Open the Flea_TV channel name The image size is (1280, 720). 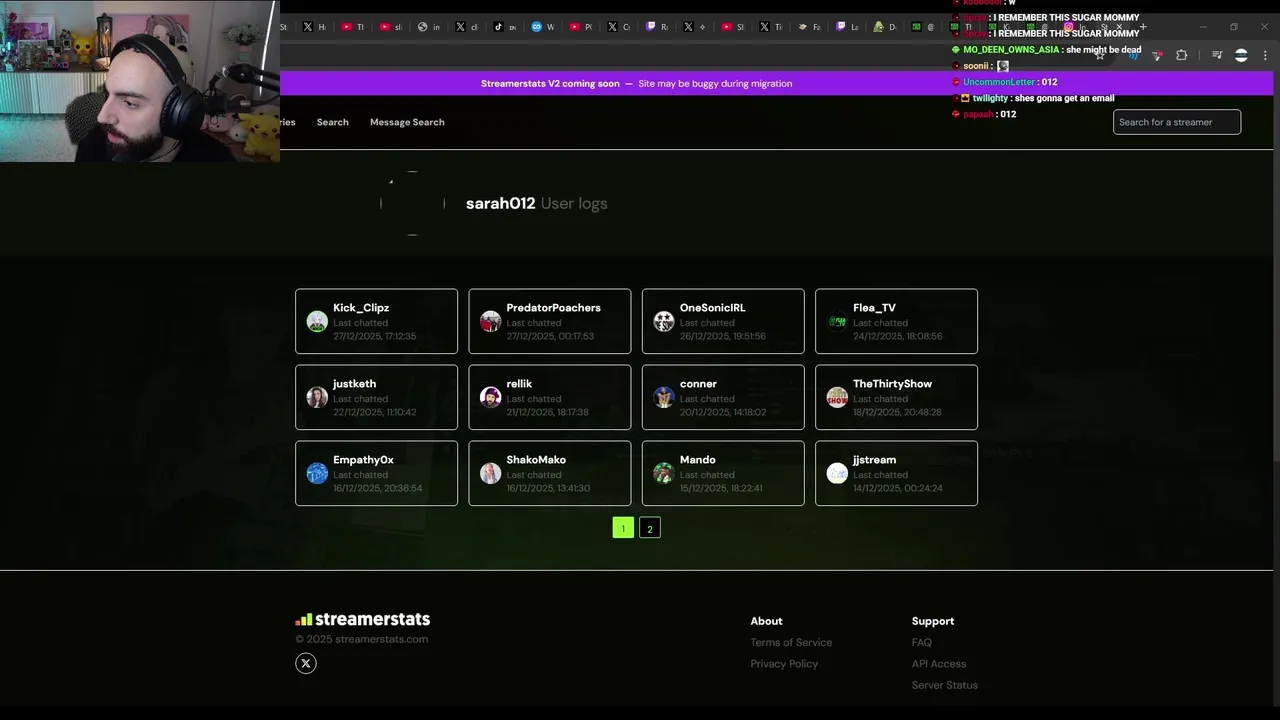[874, 308]
